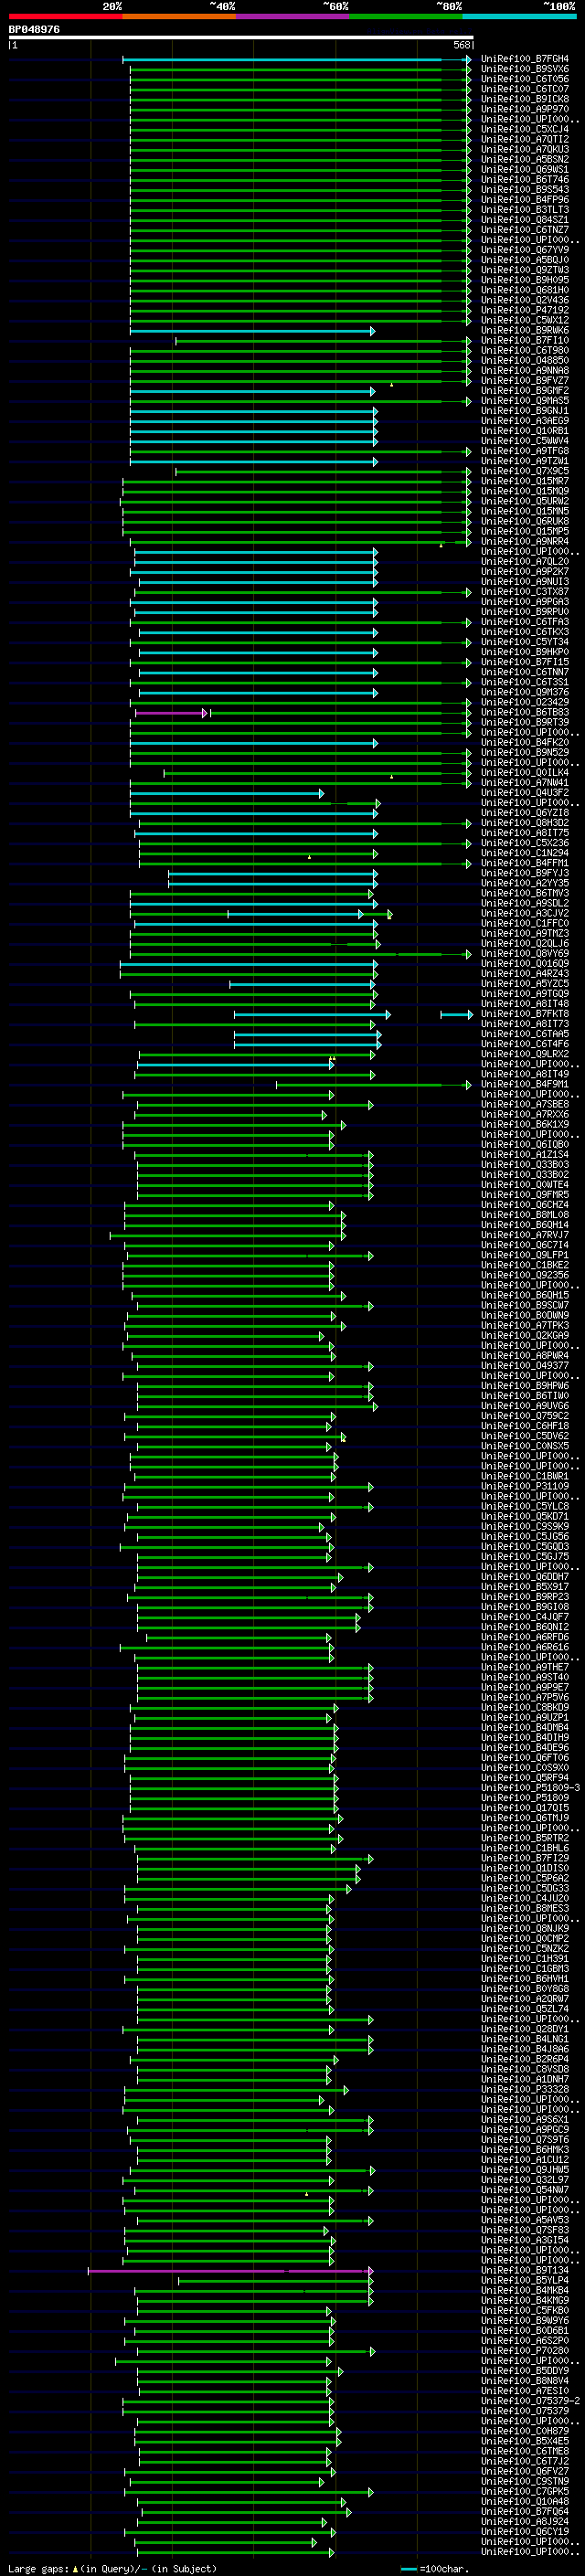Select the UniRef100_P70280 label
The height and width of the screenshot is (2576, 585).
pos(525,2351)
